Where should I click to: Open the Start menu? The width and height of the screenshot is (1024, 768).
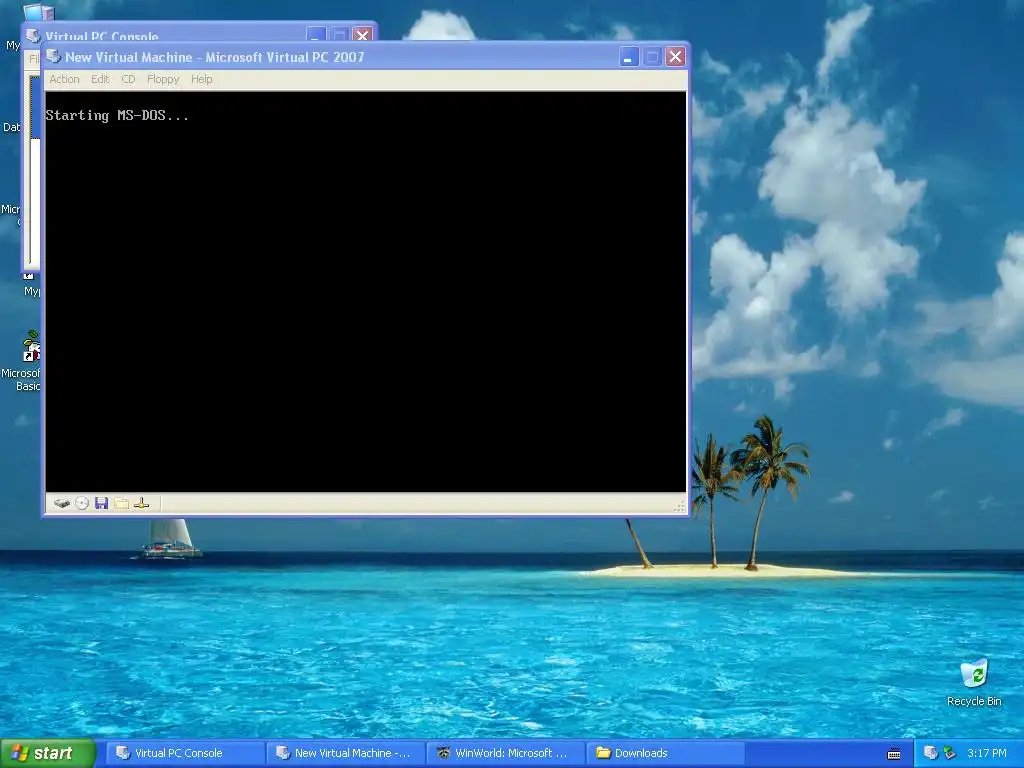pos(48,753)
